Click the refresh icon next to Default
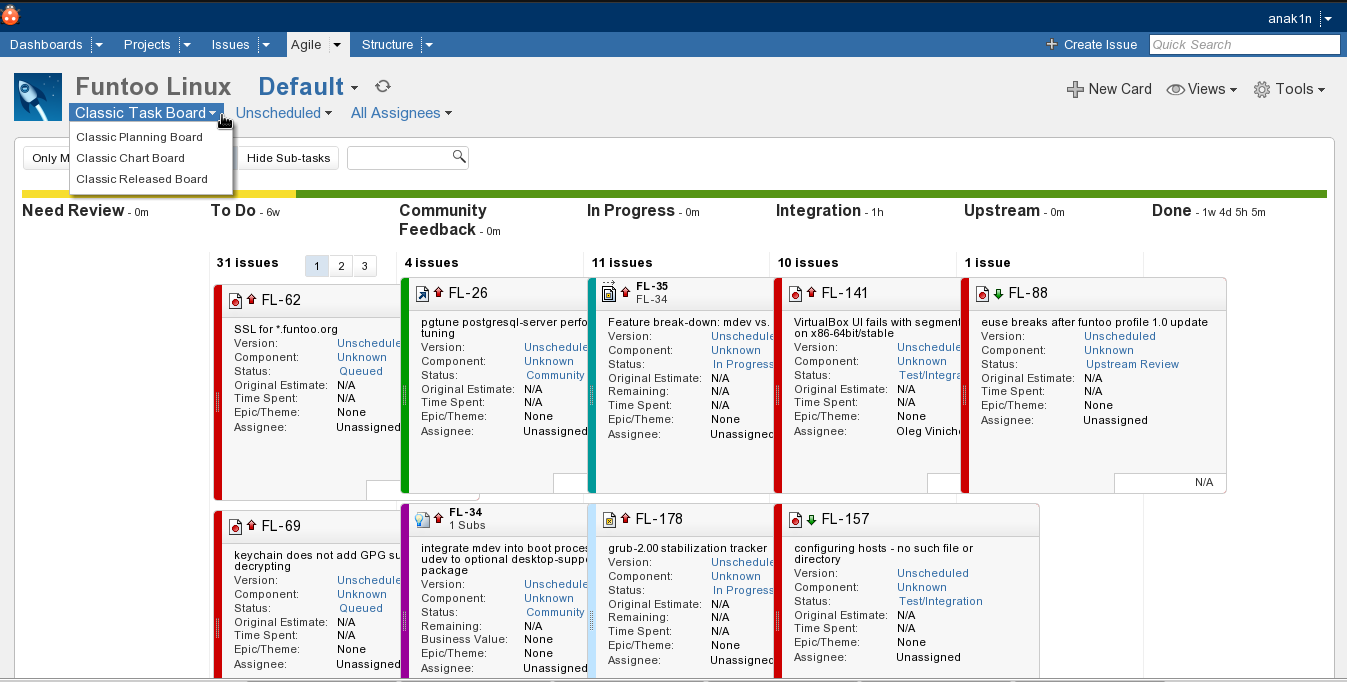The width and height of the screenshot is (1347, 682). (x=383, y=87)
